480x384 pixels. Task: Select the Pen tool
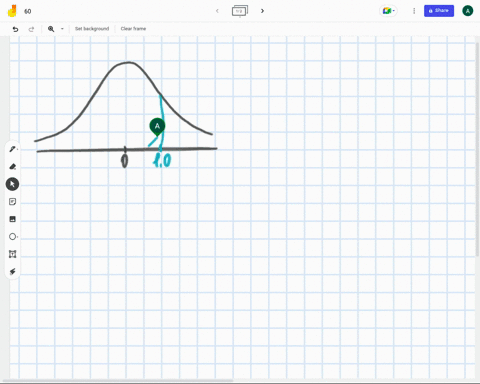(12, 149)
